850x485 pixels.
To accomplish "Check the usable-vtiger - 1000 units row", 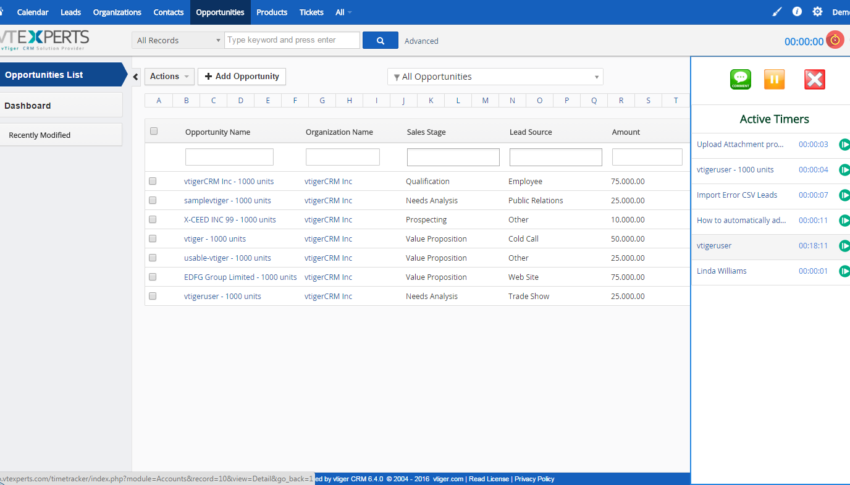I will (x=153, y=258).
